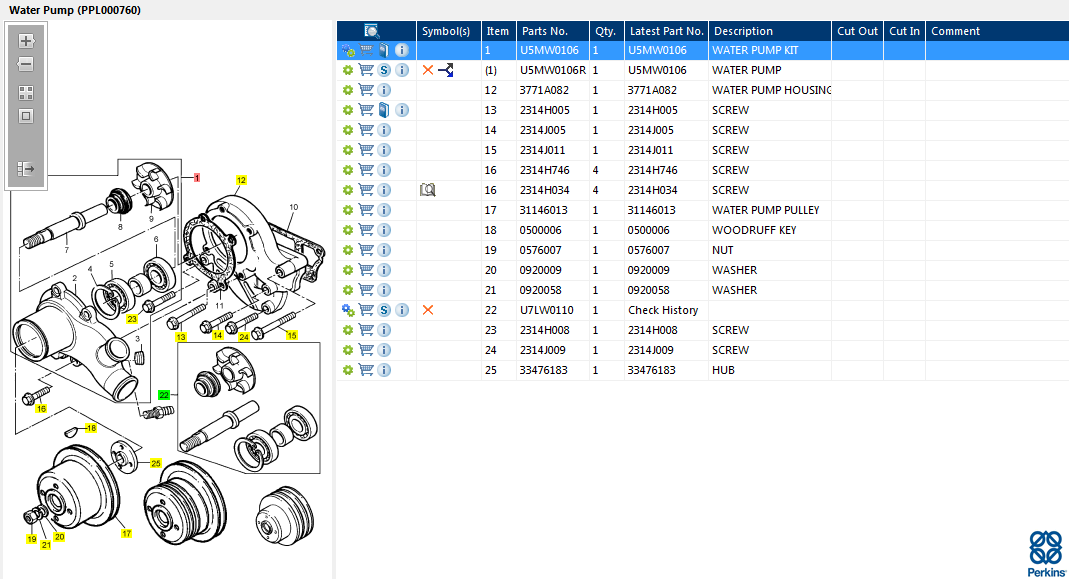Click the gear icon on the 2314J011 row

348,150
